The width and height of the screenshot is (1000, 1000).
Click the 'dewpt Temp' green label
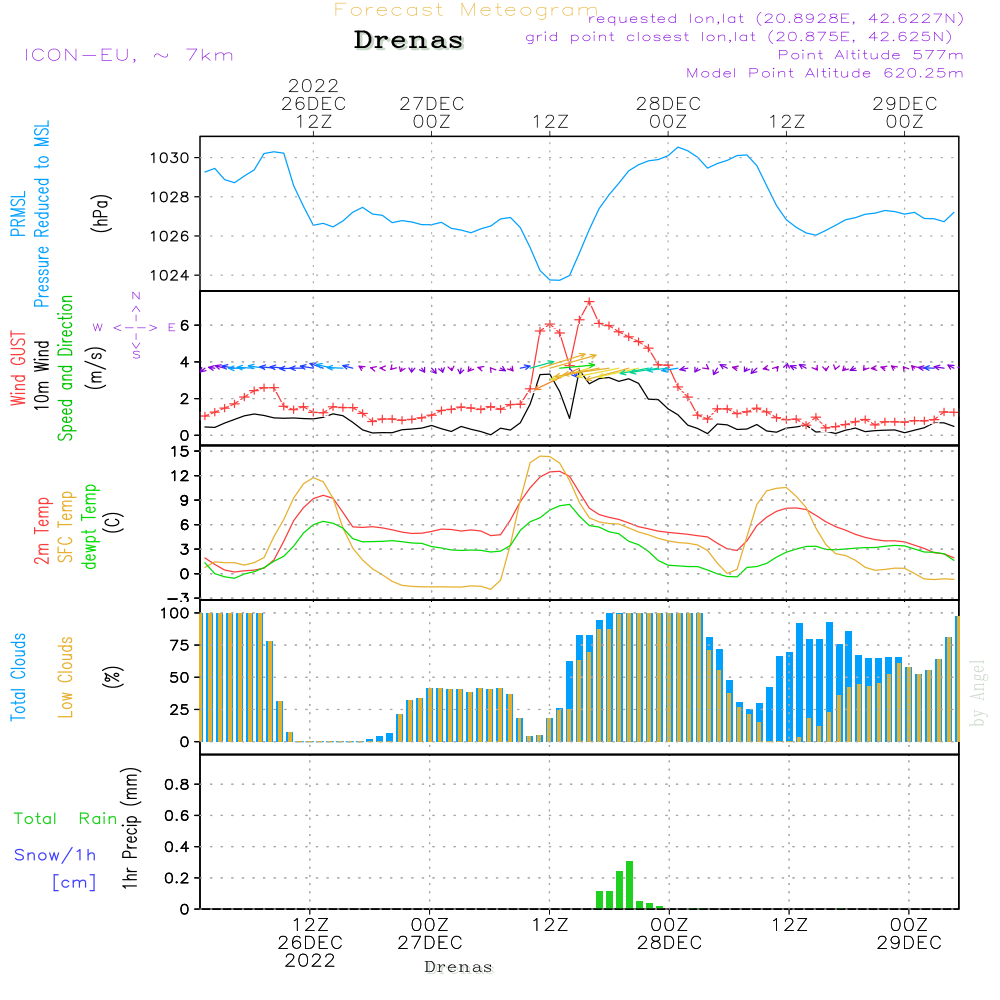click(x=89, y=526)
